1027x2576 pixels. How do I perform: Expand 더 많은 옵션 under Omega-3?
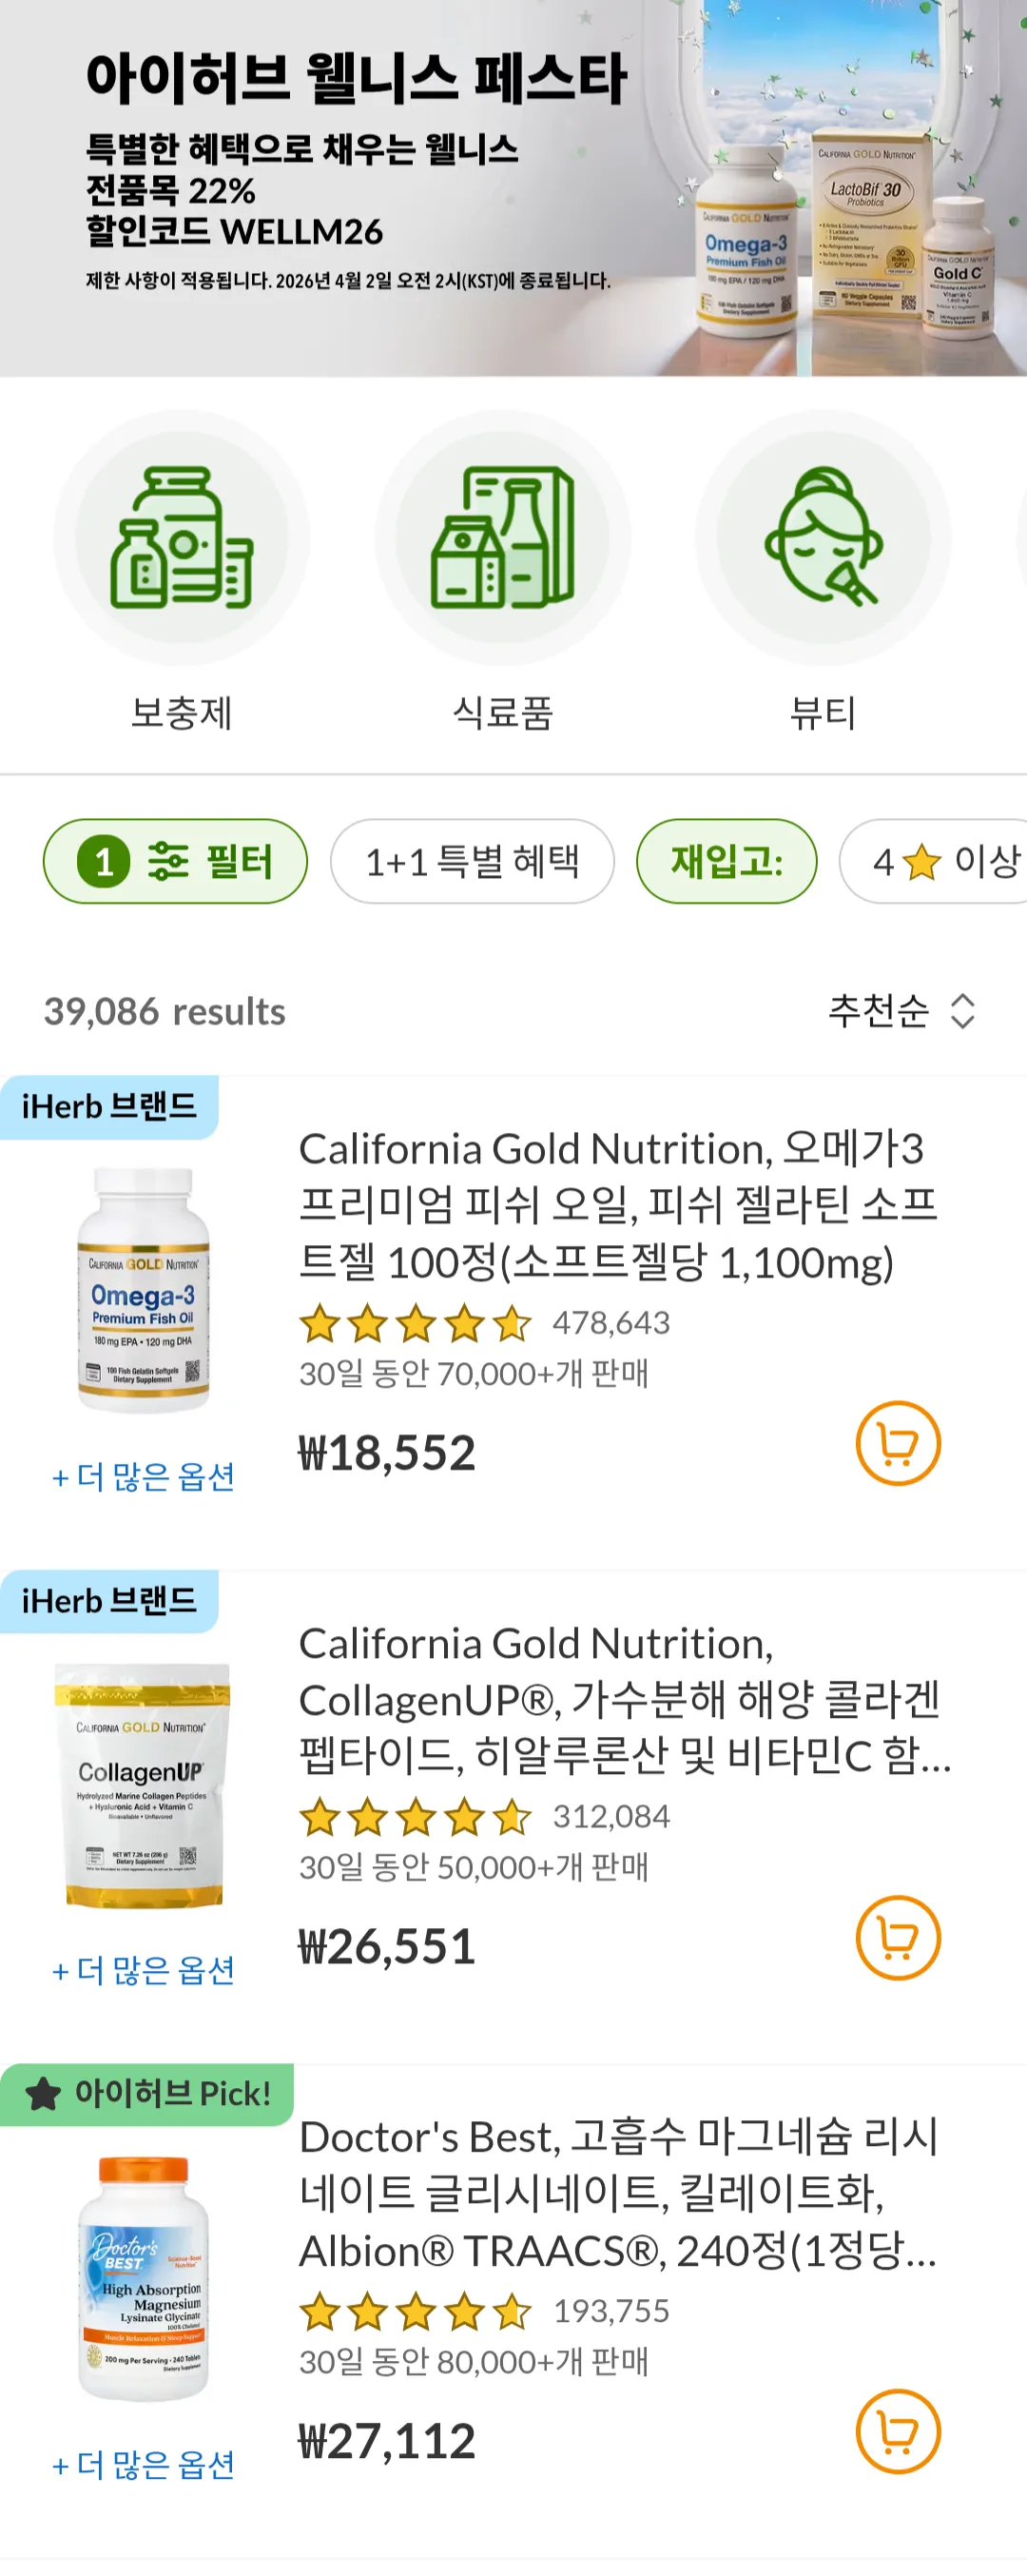(144, 1477)
